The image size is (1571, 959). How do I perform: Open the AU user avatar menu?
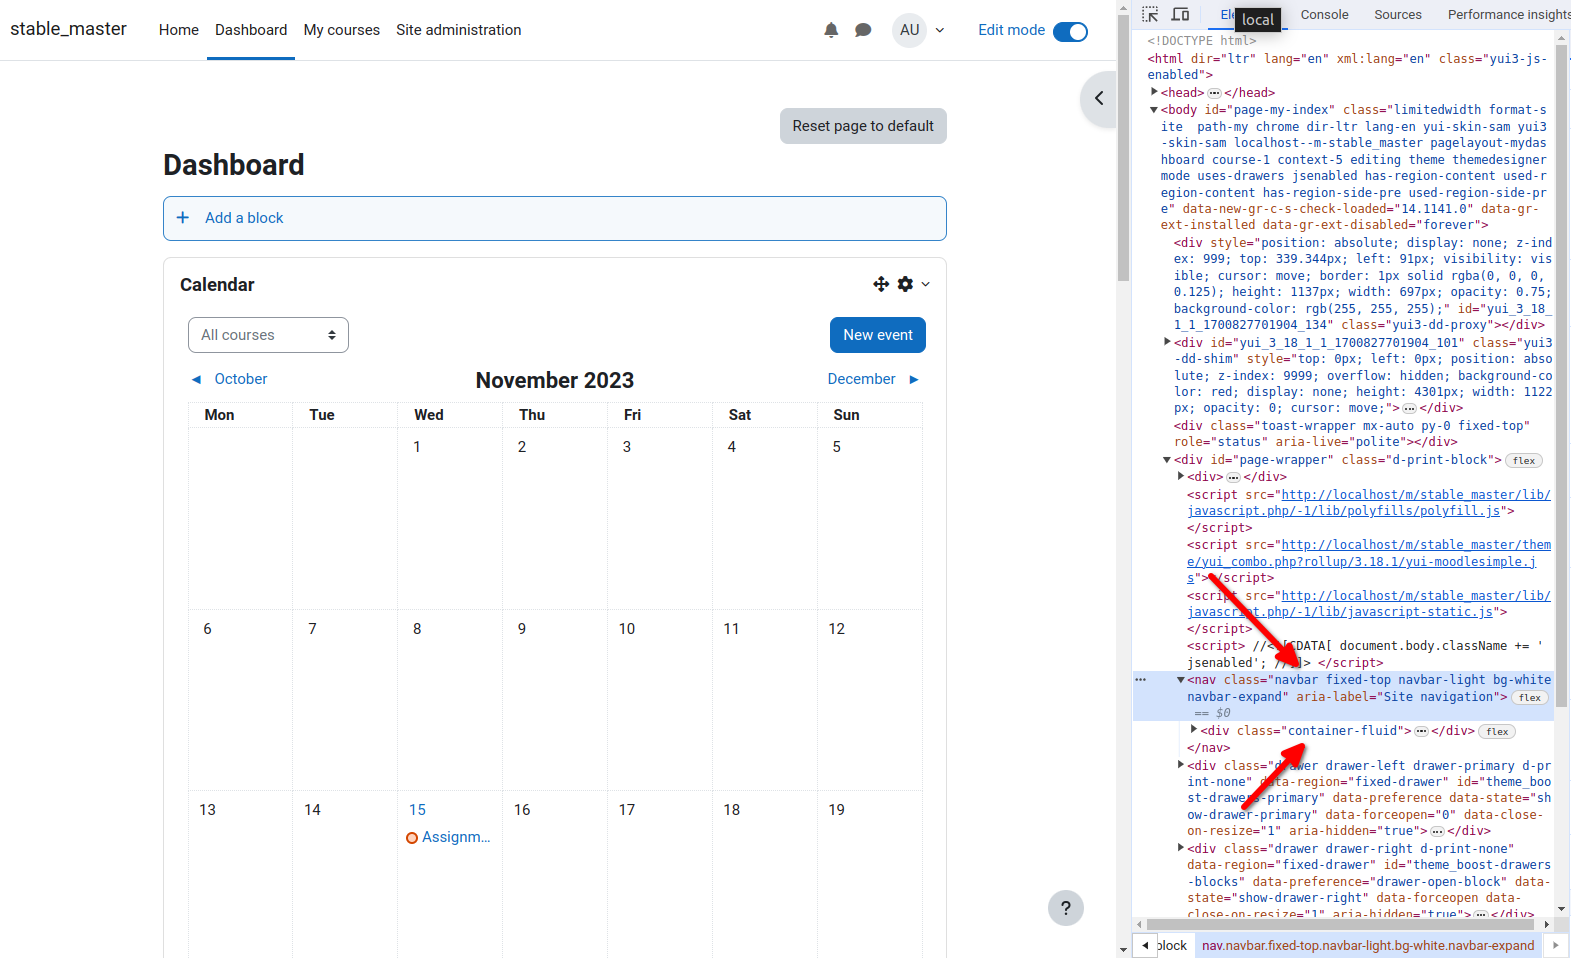click(x=909, y=30)
